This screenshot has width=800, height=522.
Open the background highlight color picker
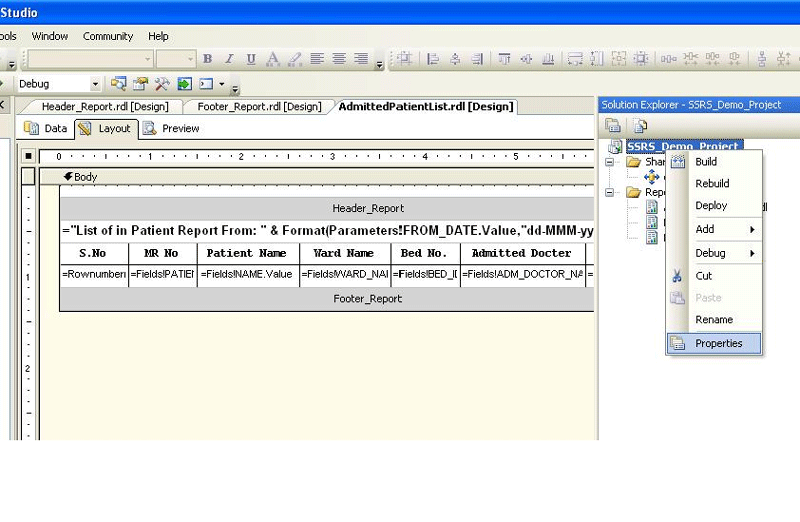click(x=295, y=59)
